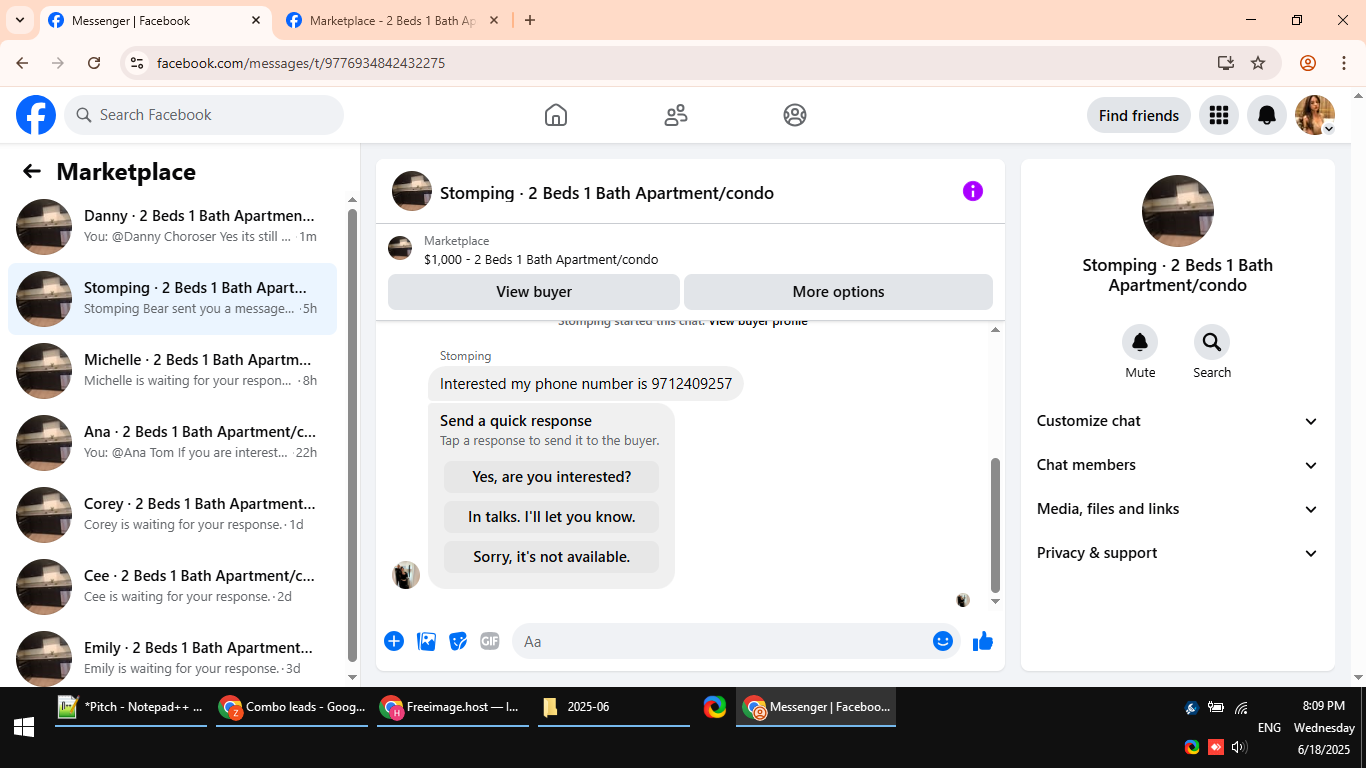
Task: Send quick response "In talks. I'll let you know."
Action: pyautogui.click(x=551, y=517)
